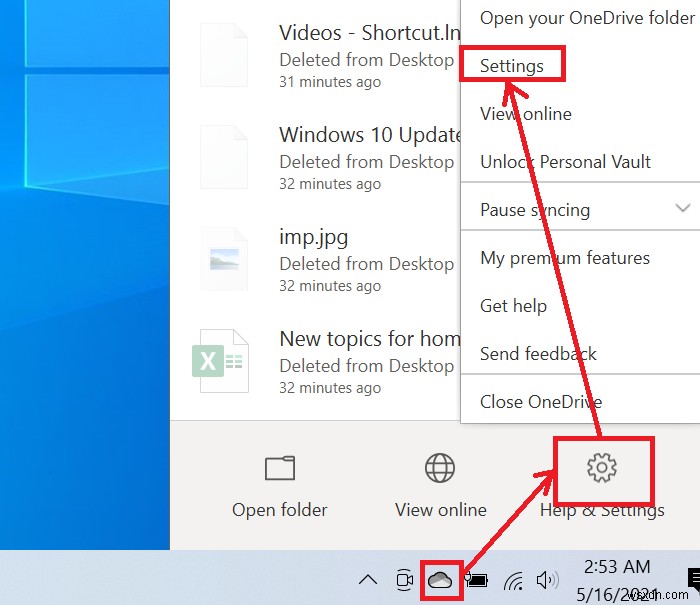Screen dimensions: 700x605
Task: Choose Unlock Personal Vault
Action: [x=565, y=162]
